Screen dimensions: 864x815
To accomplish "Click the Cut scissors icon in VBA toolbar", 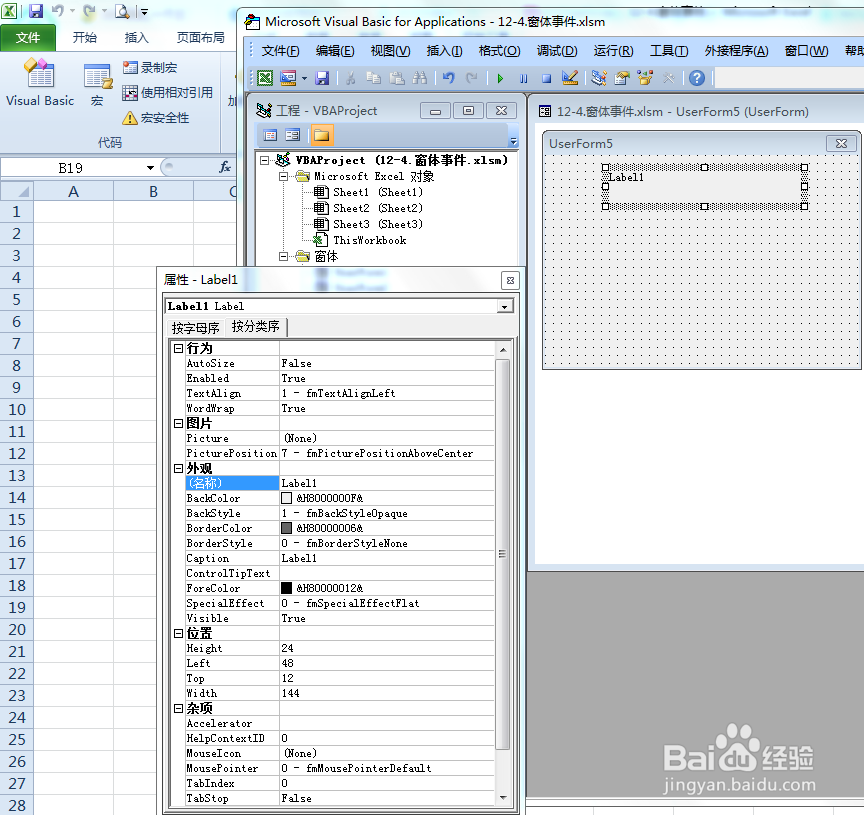I will coord(350,78).
